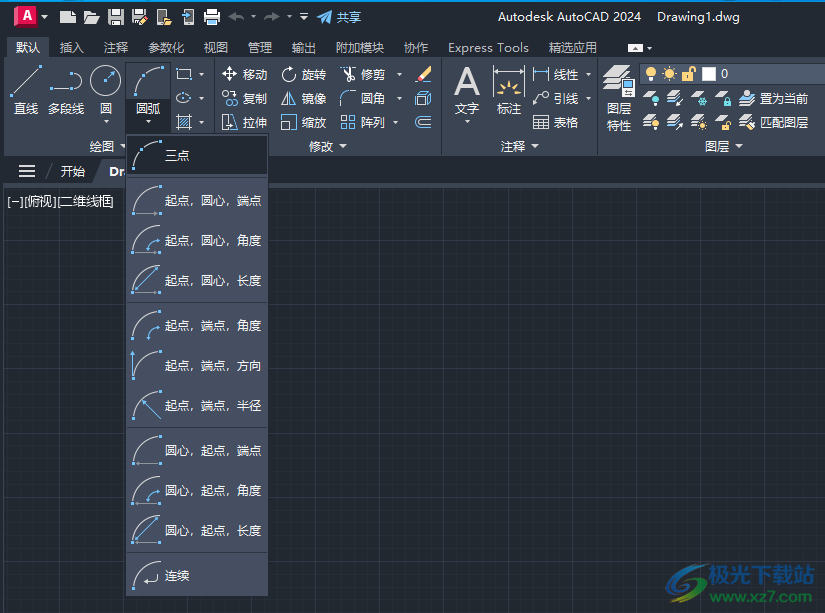
Task: Click the [俯视] view control label
Action: click(39, 202)
